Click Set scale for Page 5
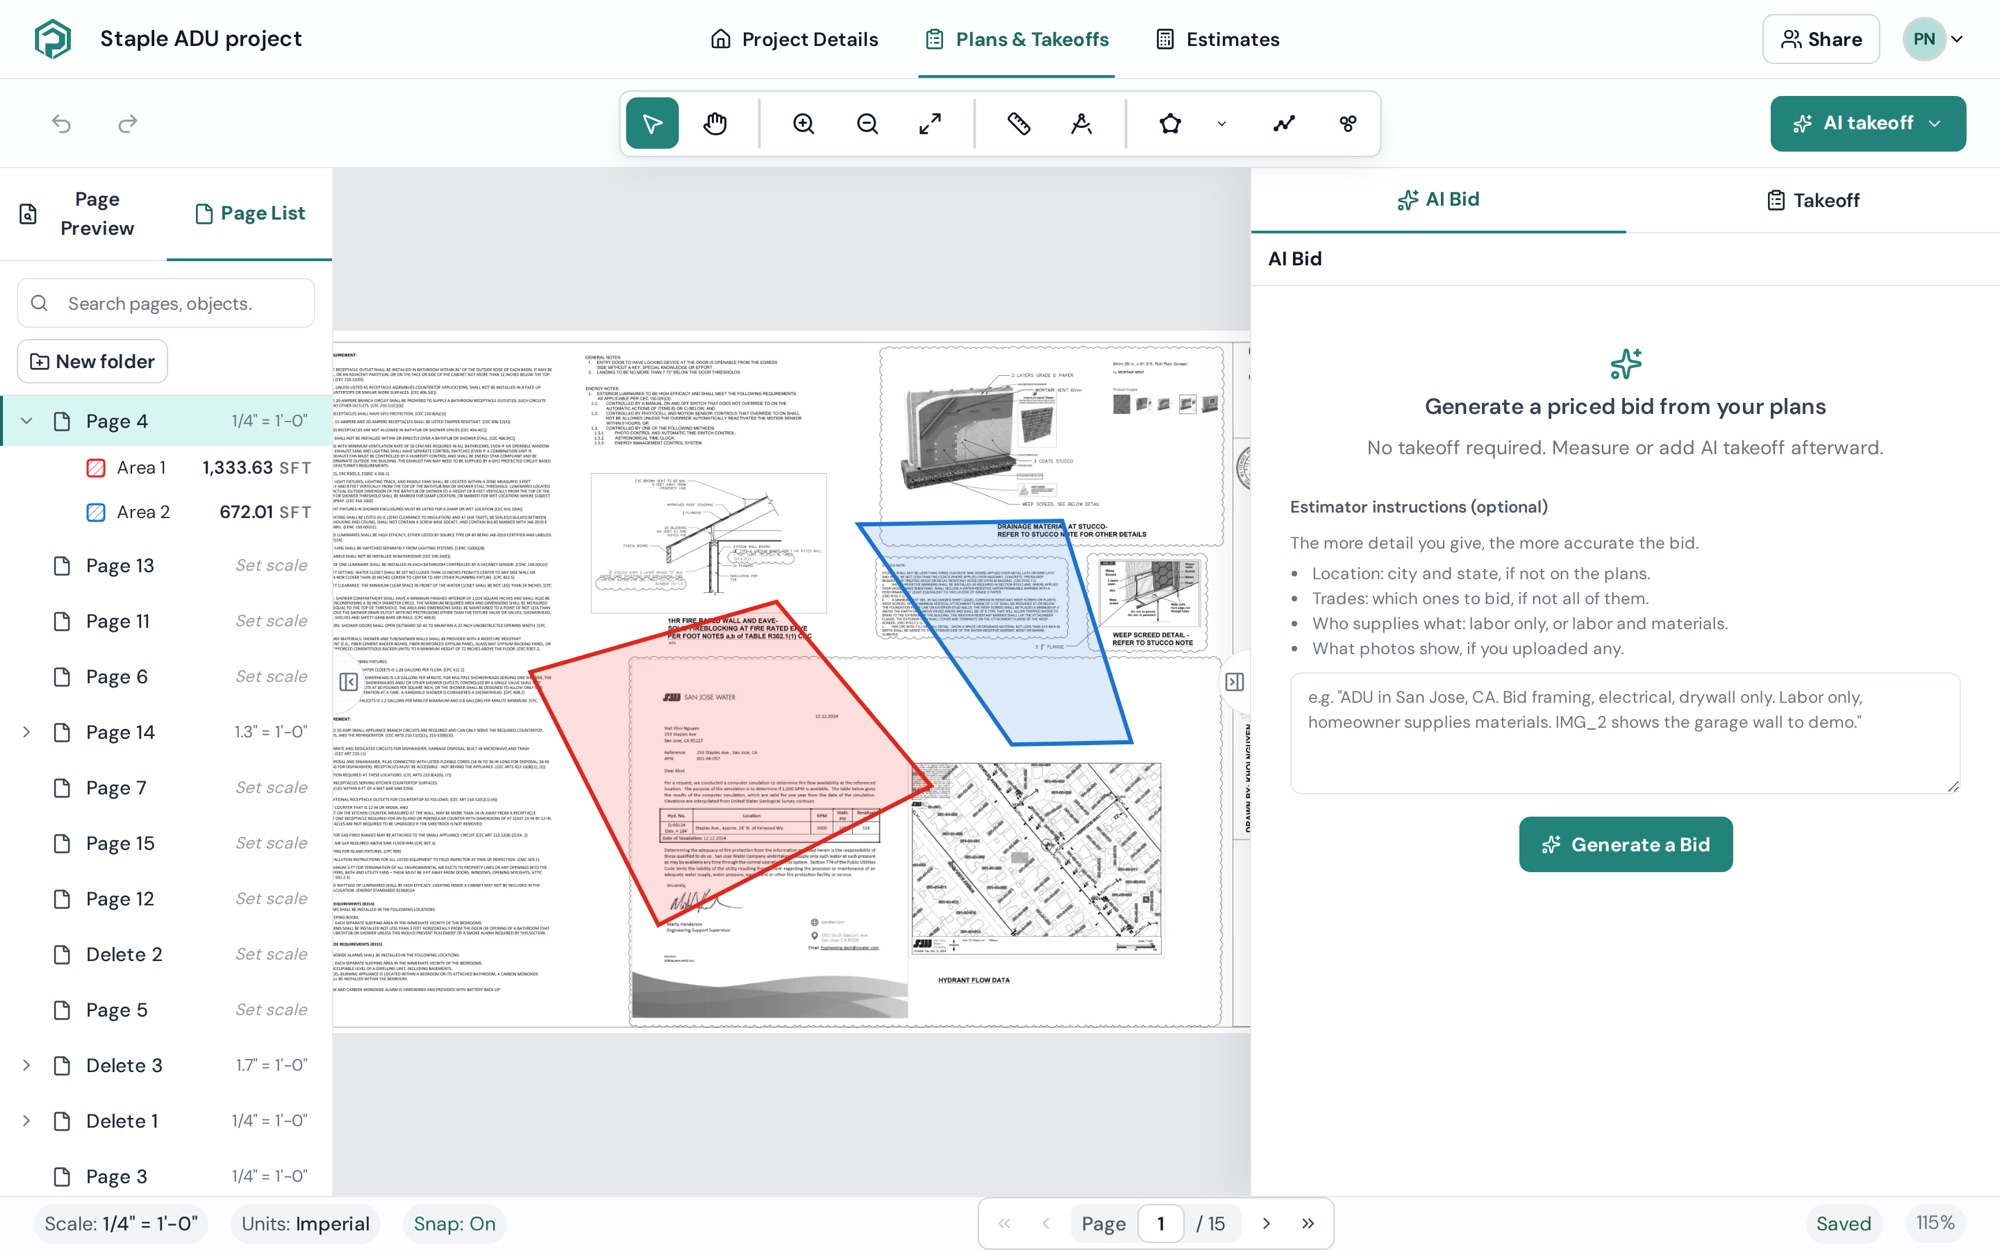This screenshot has height=1250, width=2000. tap(271, 1009)
